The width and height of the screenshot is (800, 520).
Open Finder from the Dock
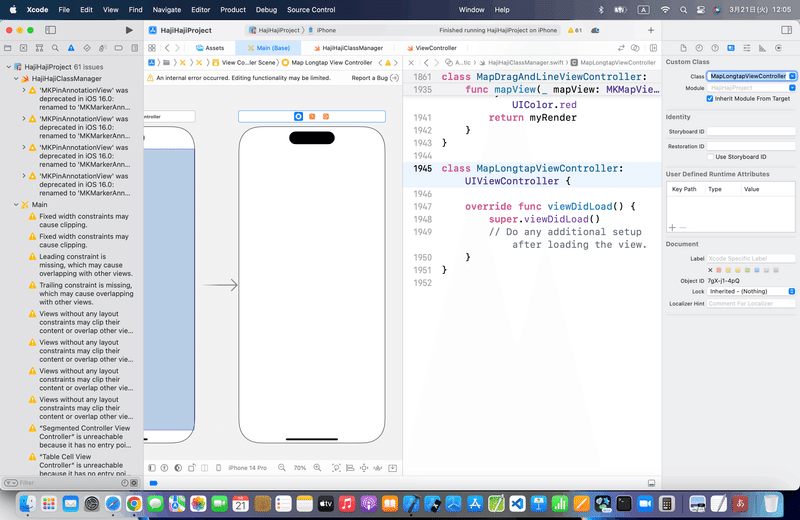pos(28,504)
